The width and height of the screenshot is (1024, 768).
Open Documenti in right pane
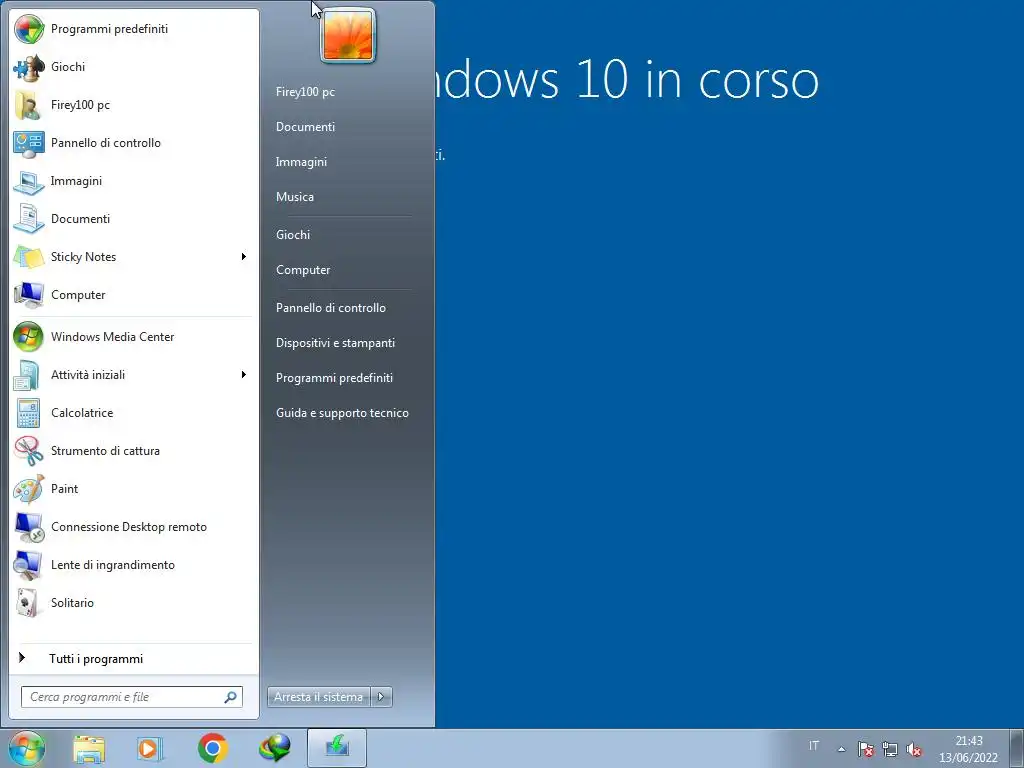[x=305, y=127]
